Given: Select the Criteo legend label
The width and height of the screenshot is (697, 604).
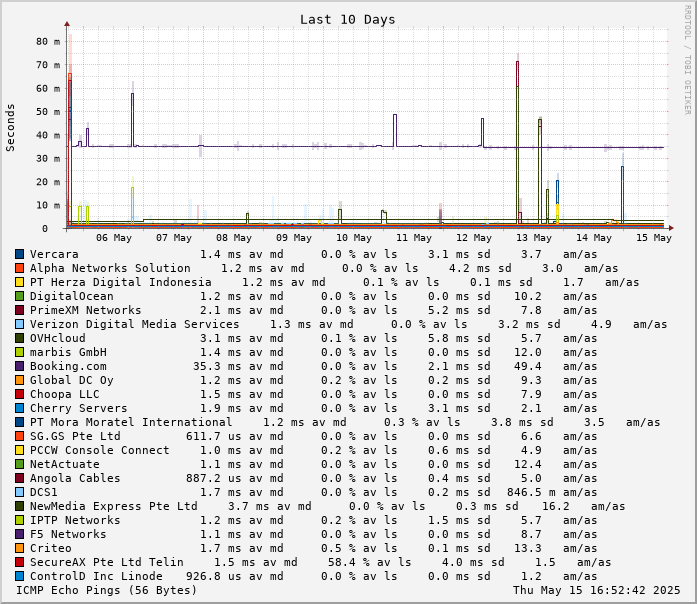Looking at the screenshot, I should click(51, 548).
